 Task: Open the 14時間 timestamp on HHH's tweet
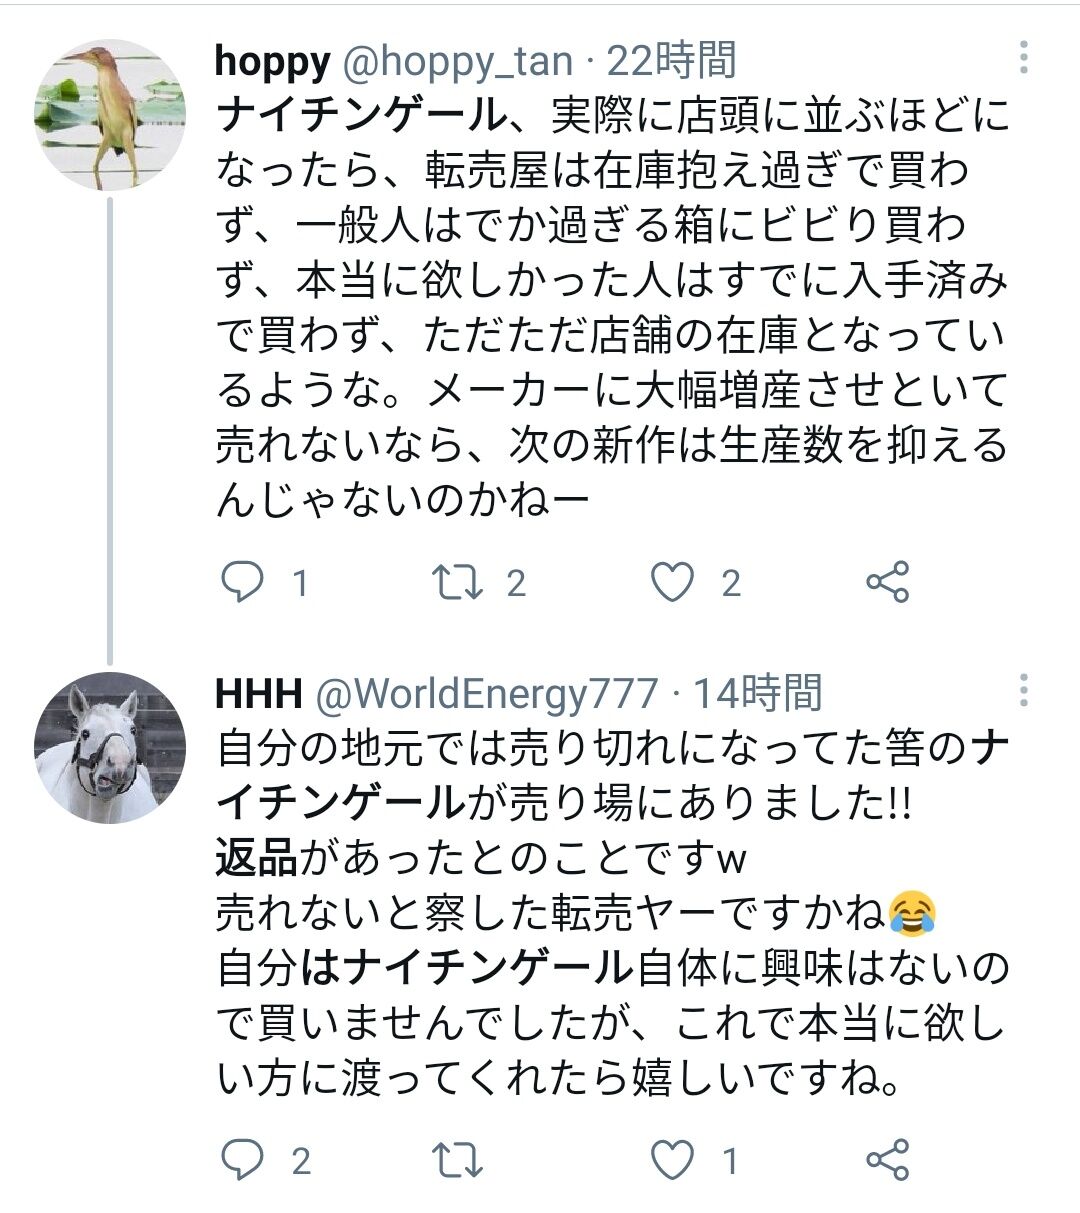[x=757, y=693]
